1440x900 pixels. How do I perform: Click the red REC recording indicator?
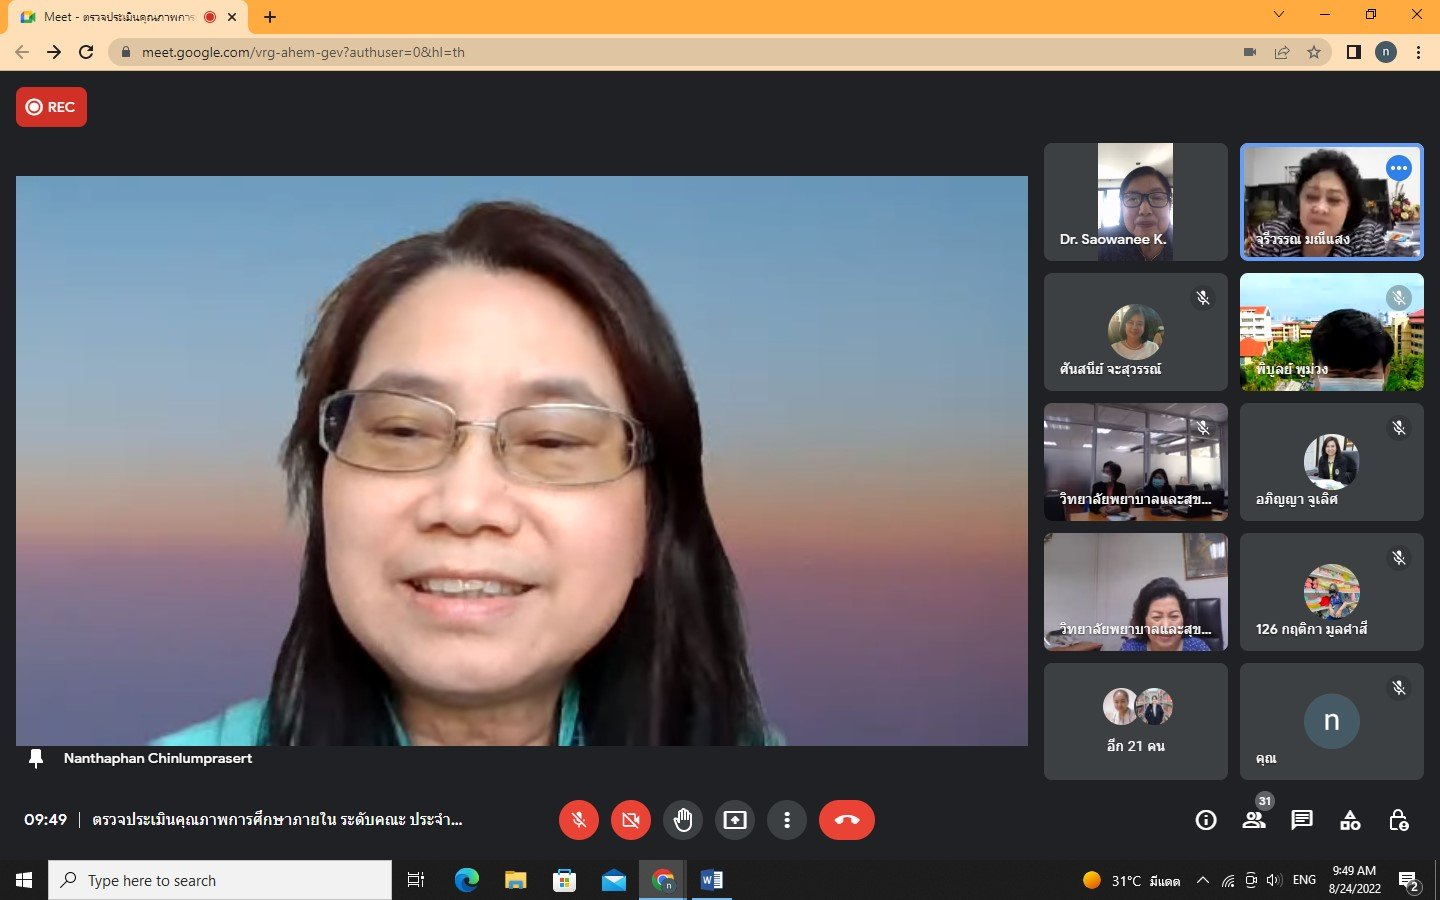(x=51, y=107)
